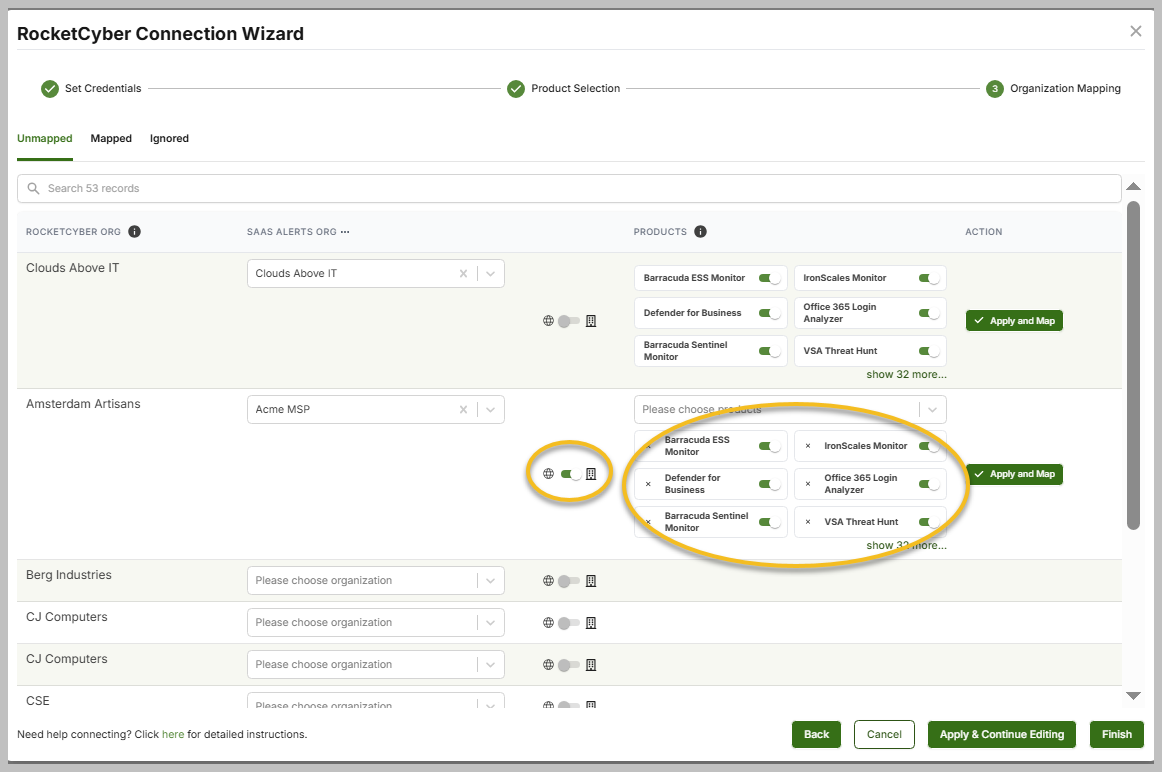Click the scroll down arrow

[1133, 696]
